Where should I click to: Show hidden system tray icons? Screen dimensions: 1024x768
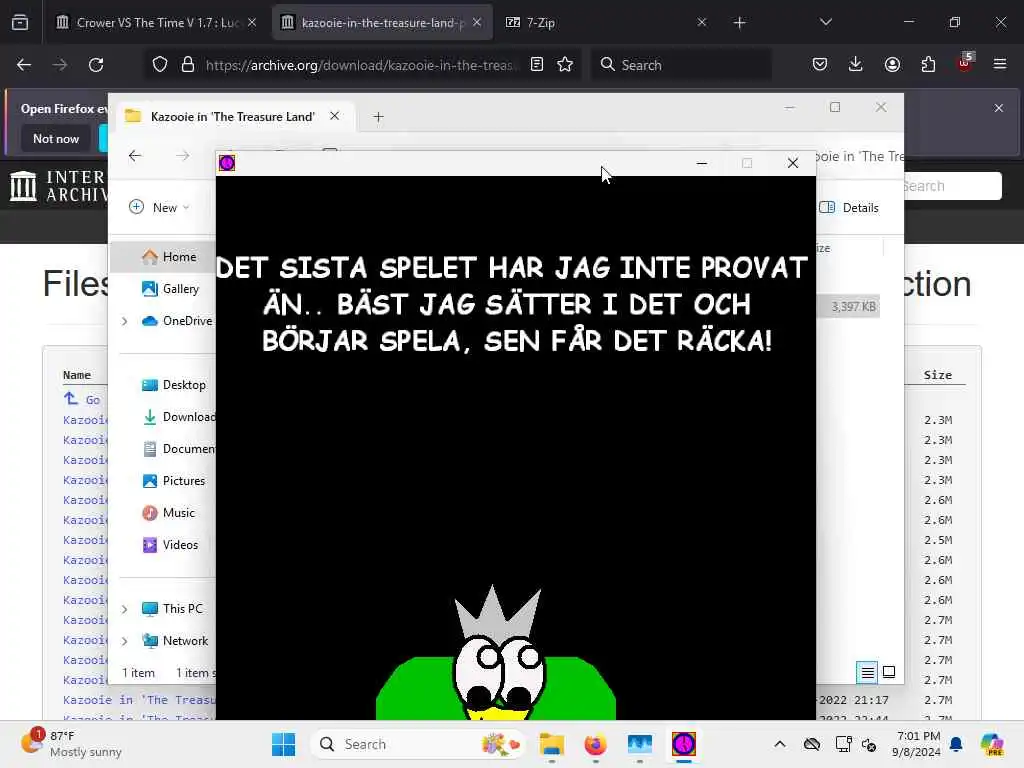point(780,744)
